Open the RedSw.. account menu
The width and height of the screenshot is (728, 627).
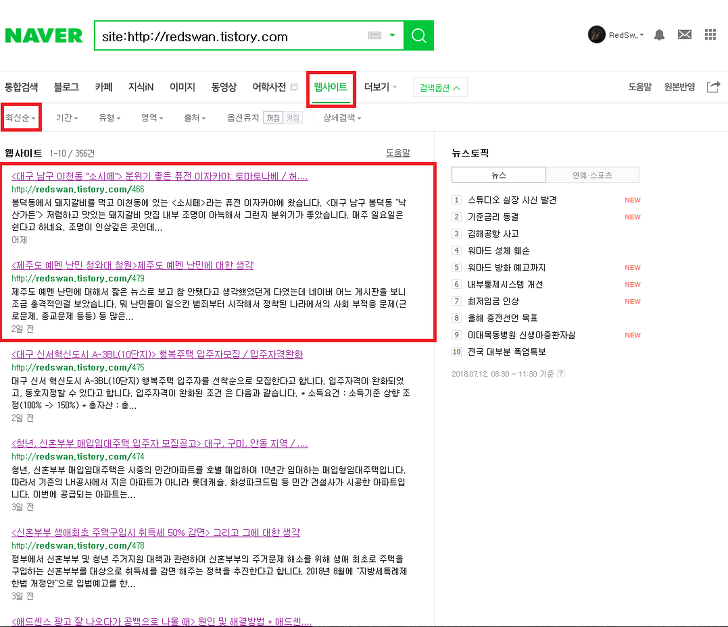point(626,35)
